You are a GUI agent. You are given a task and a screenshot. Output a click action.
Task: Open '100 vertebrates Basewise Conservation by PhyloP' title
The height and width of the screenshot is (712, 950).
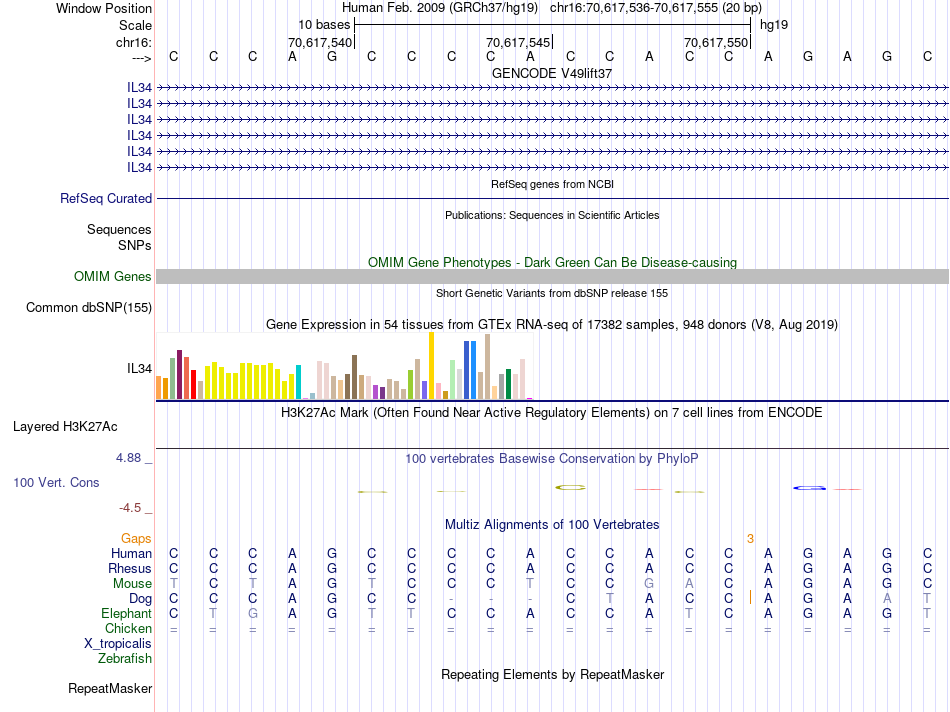click(x=552, y=459)
